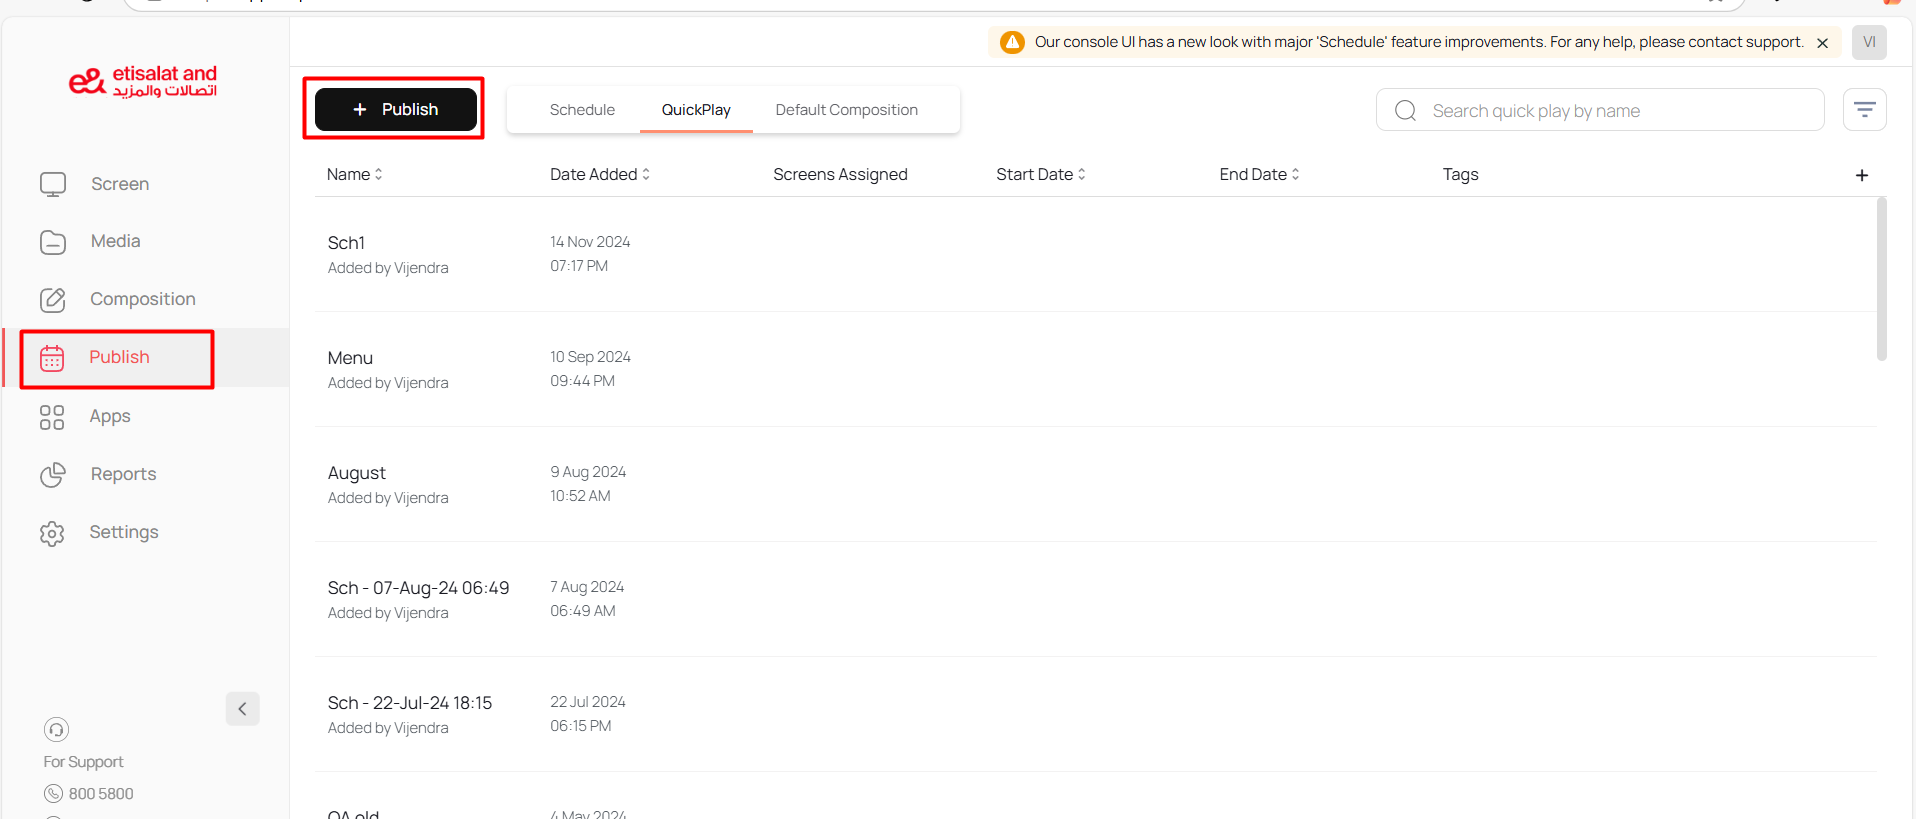Click the plus icon to add column
This screenshot has height=819, width=1916.
point(1861,175)
